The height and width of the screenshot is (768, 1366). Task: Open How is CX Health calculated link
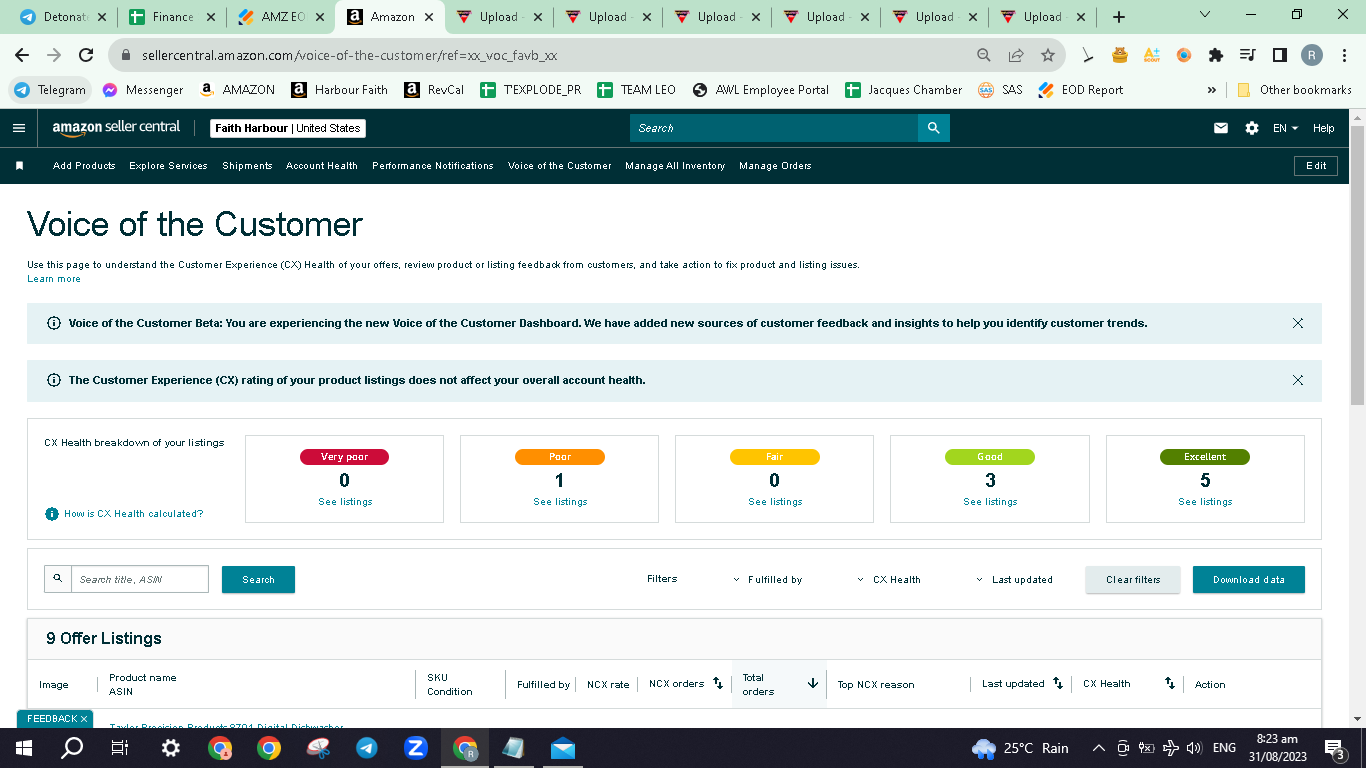[133, 514]
